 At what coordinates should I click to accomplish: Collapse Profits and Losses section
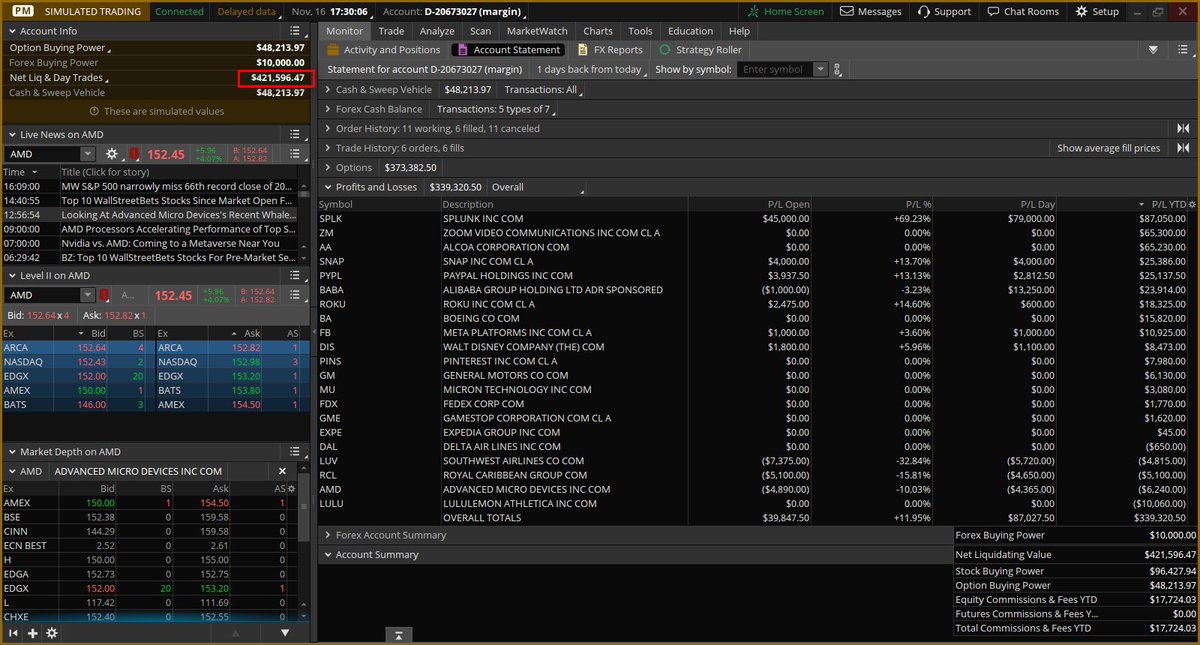(327, 187)
